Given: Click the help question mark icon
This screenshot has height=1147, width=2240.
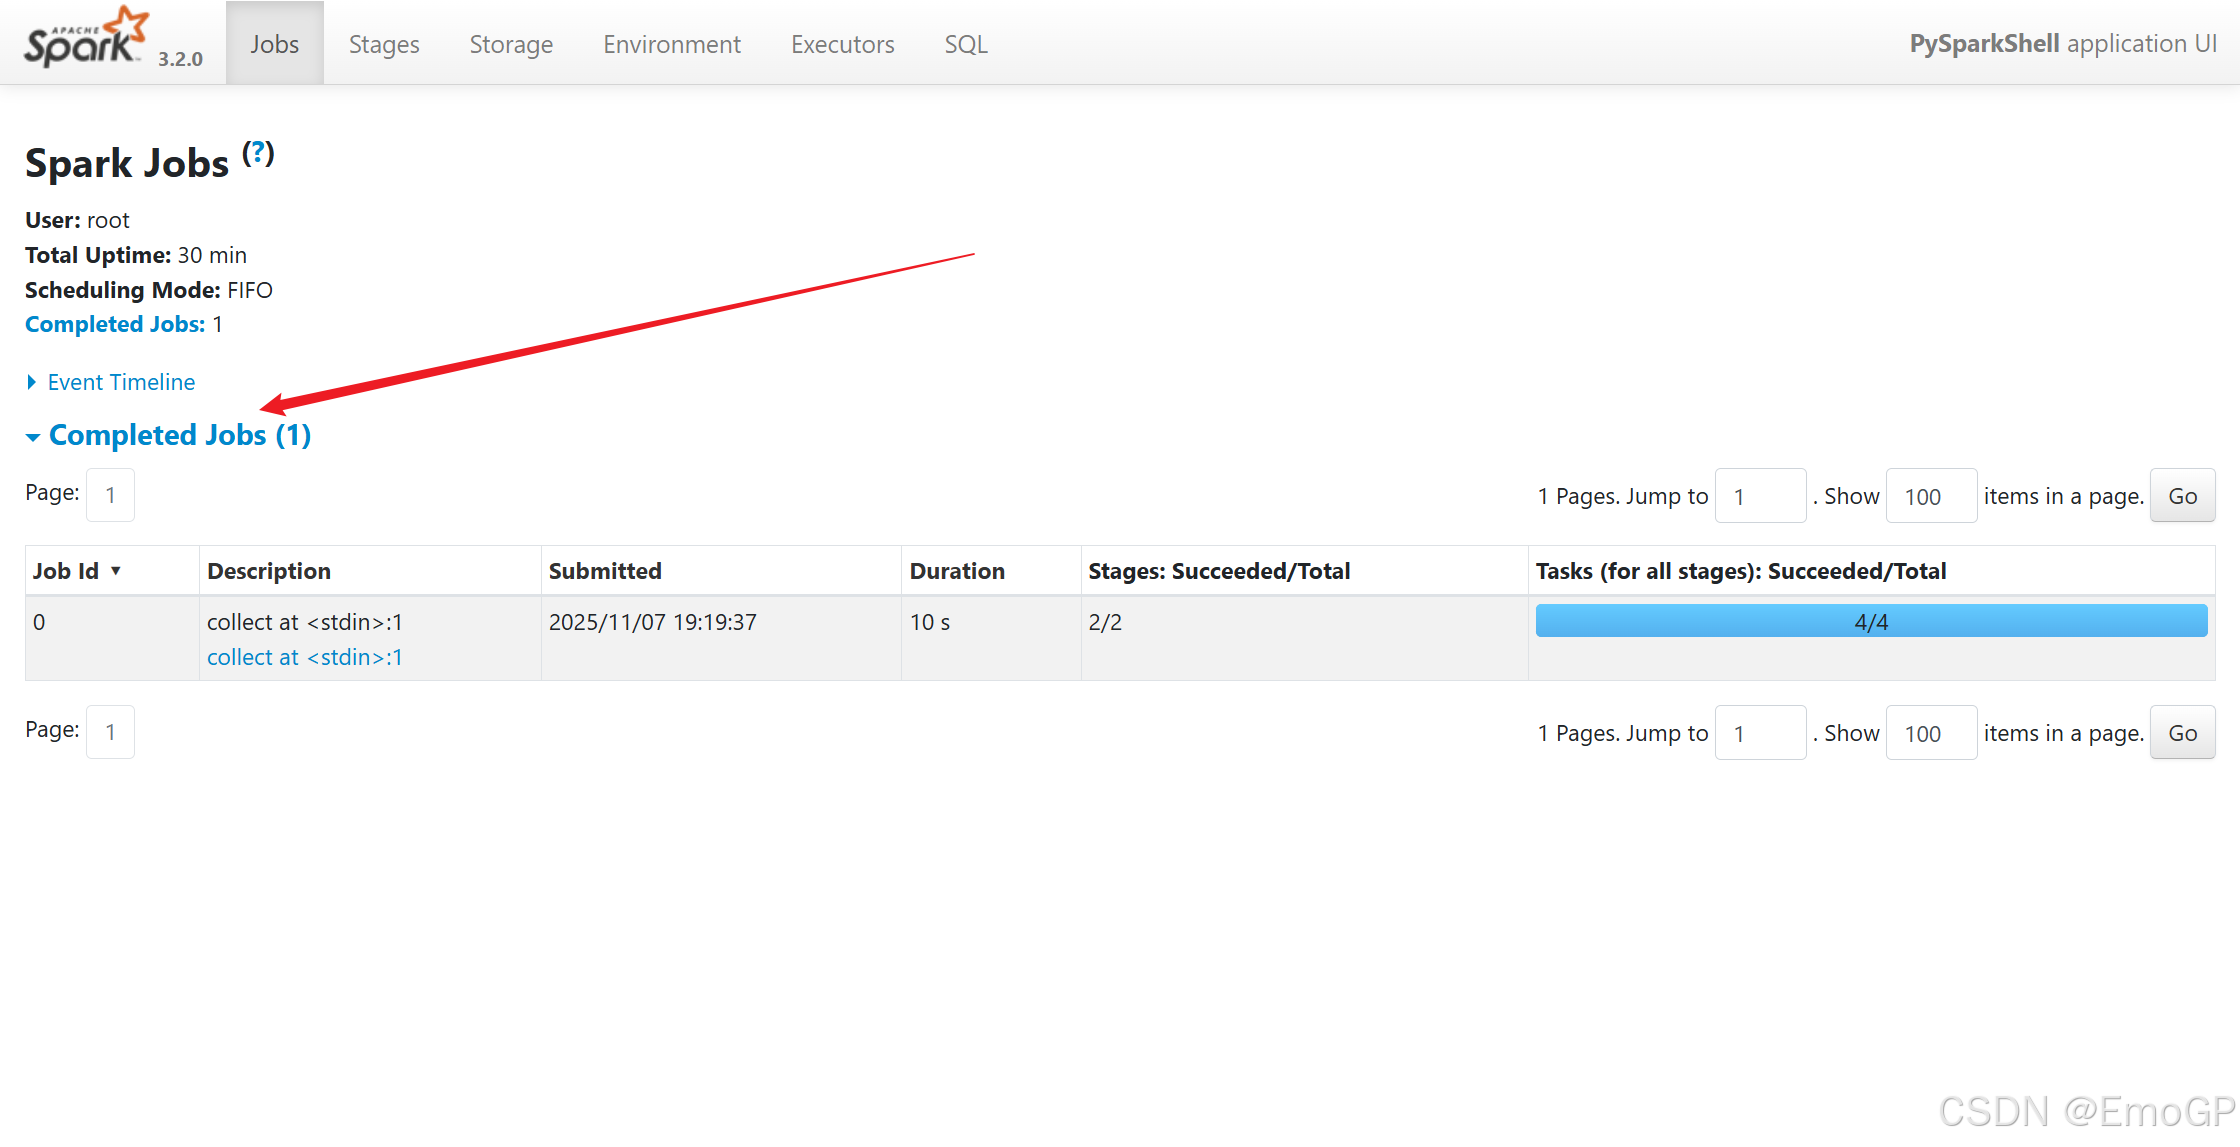Looking at the screenshot, I should click(258, 153).
